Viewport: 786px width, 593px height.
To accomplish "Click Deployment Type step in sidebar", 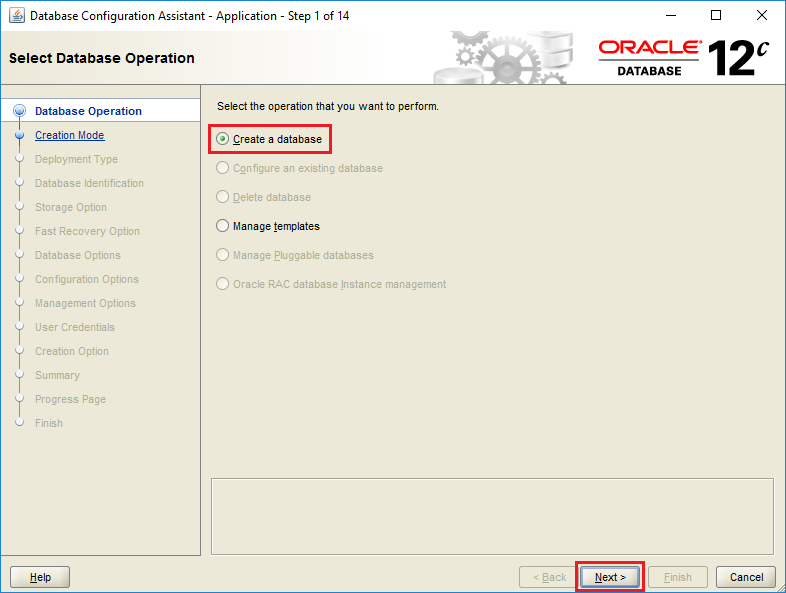I will (76, 159).
